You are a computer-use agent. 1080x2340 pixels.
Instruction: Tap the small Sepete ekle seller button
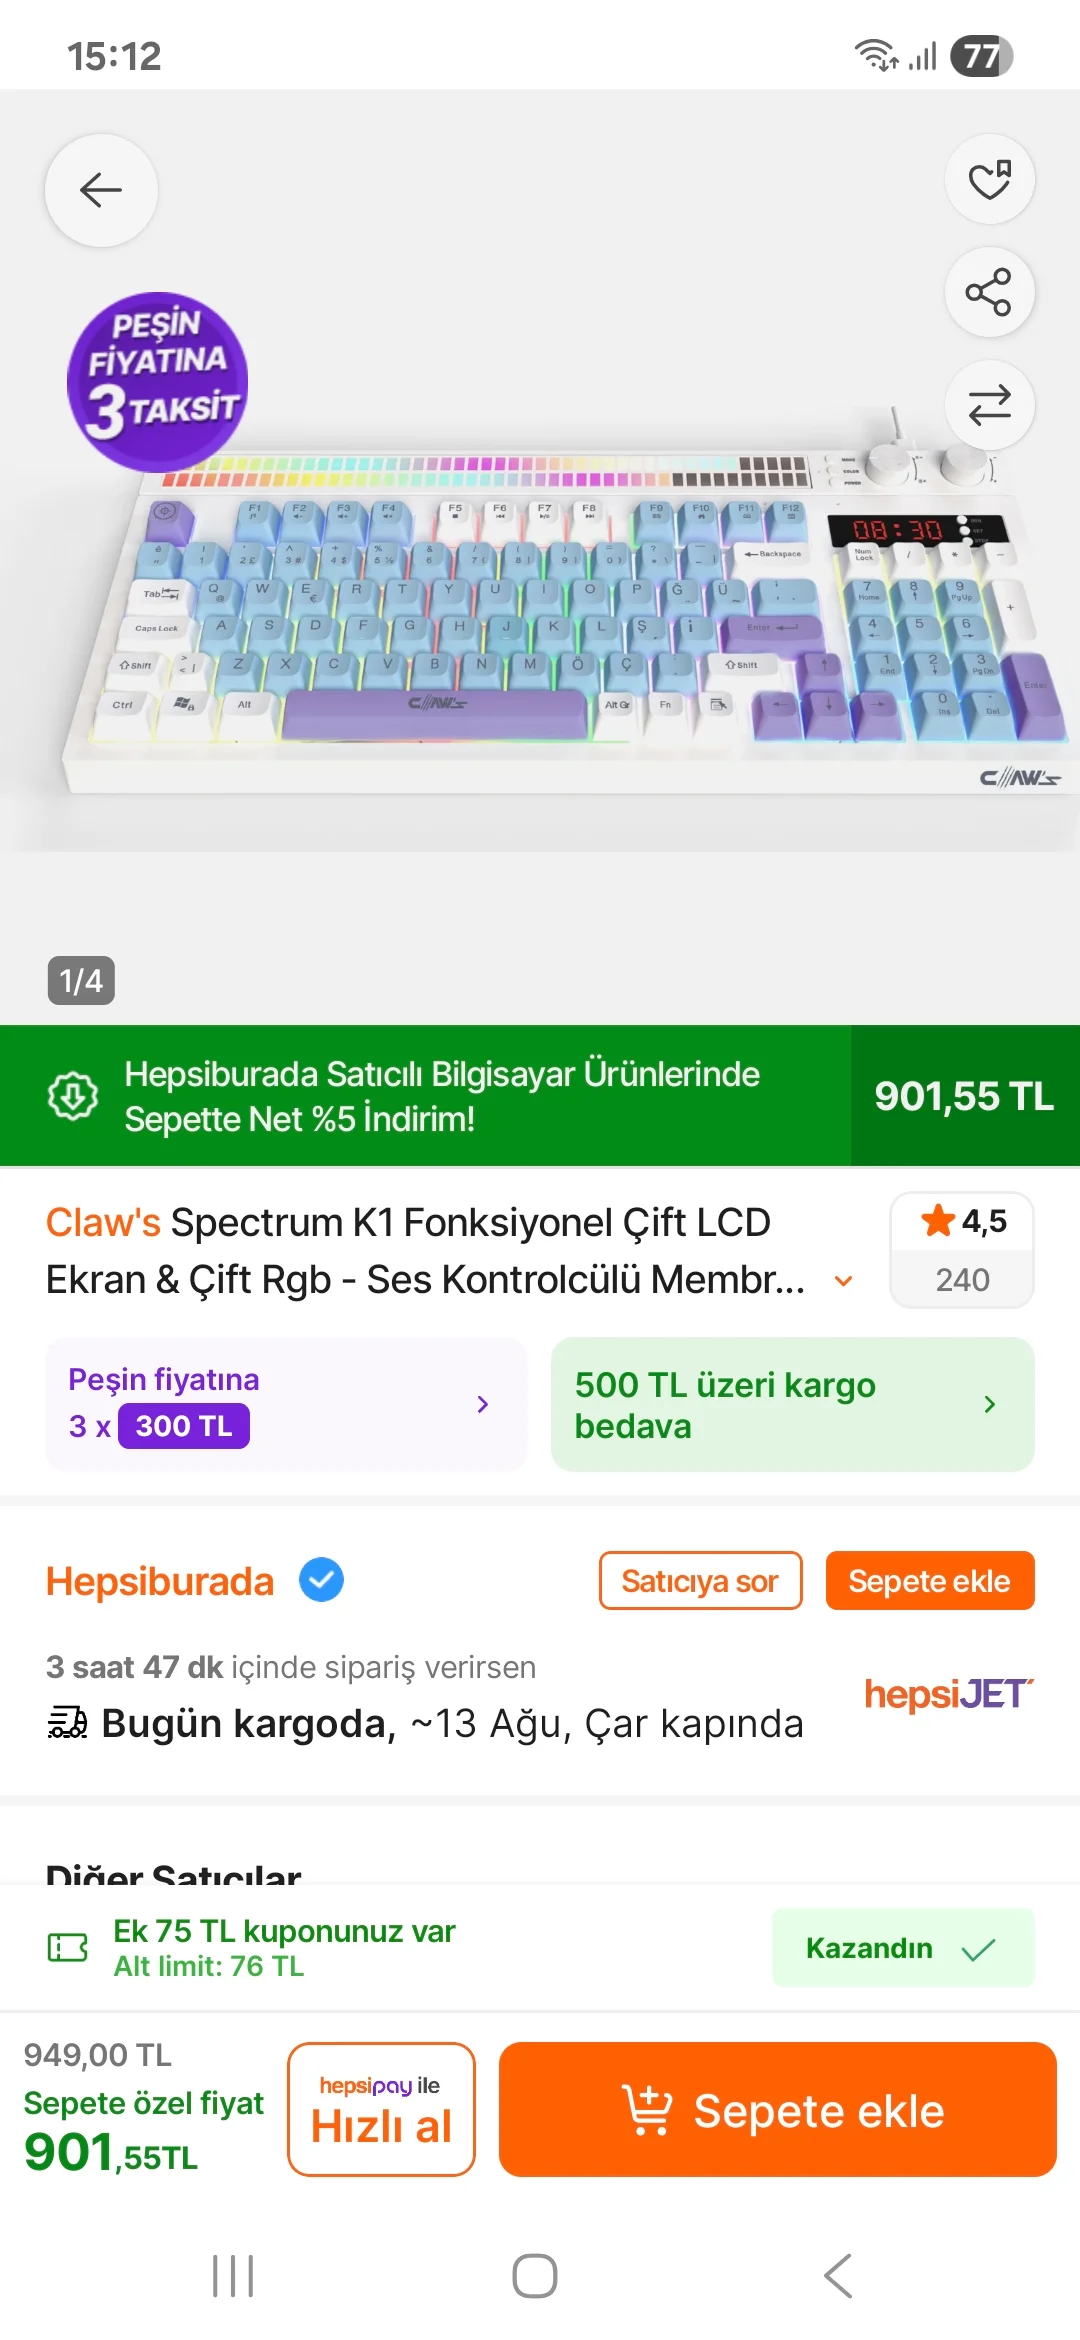coord(929,1581)
